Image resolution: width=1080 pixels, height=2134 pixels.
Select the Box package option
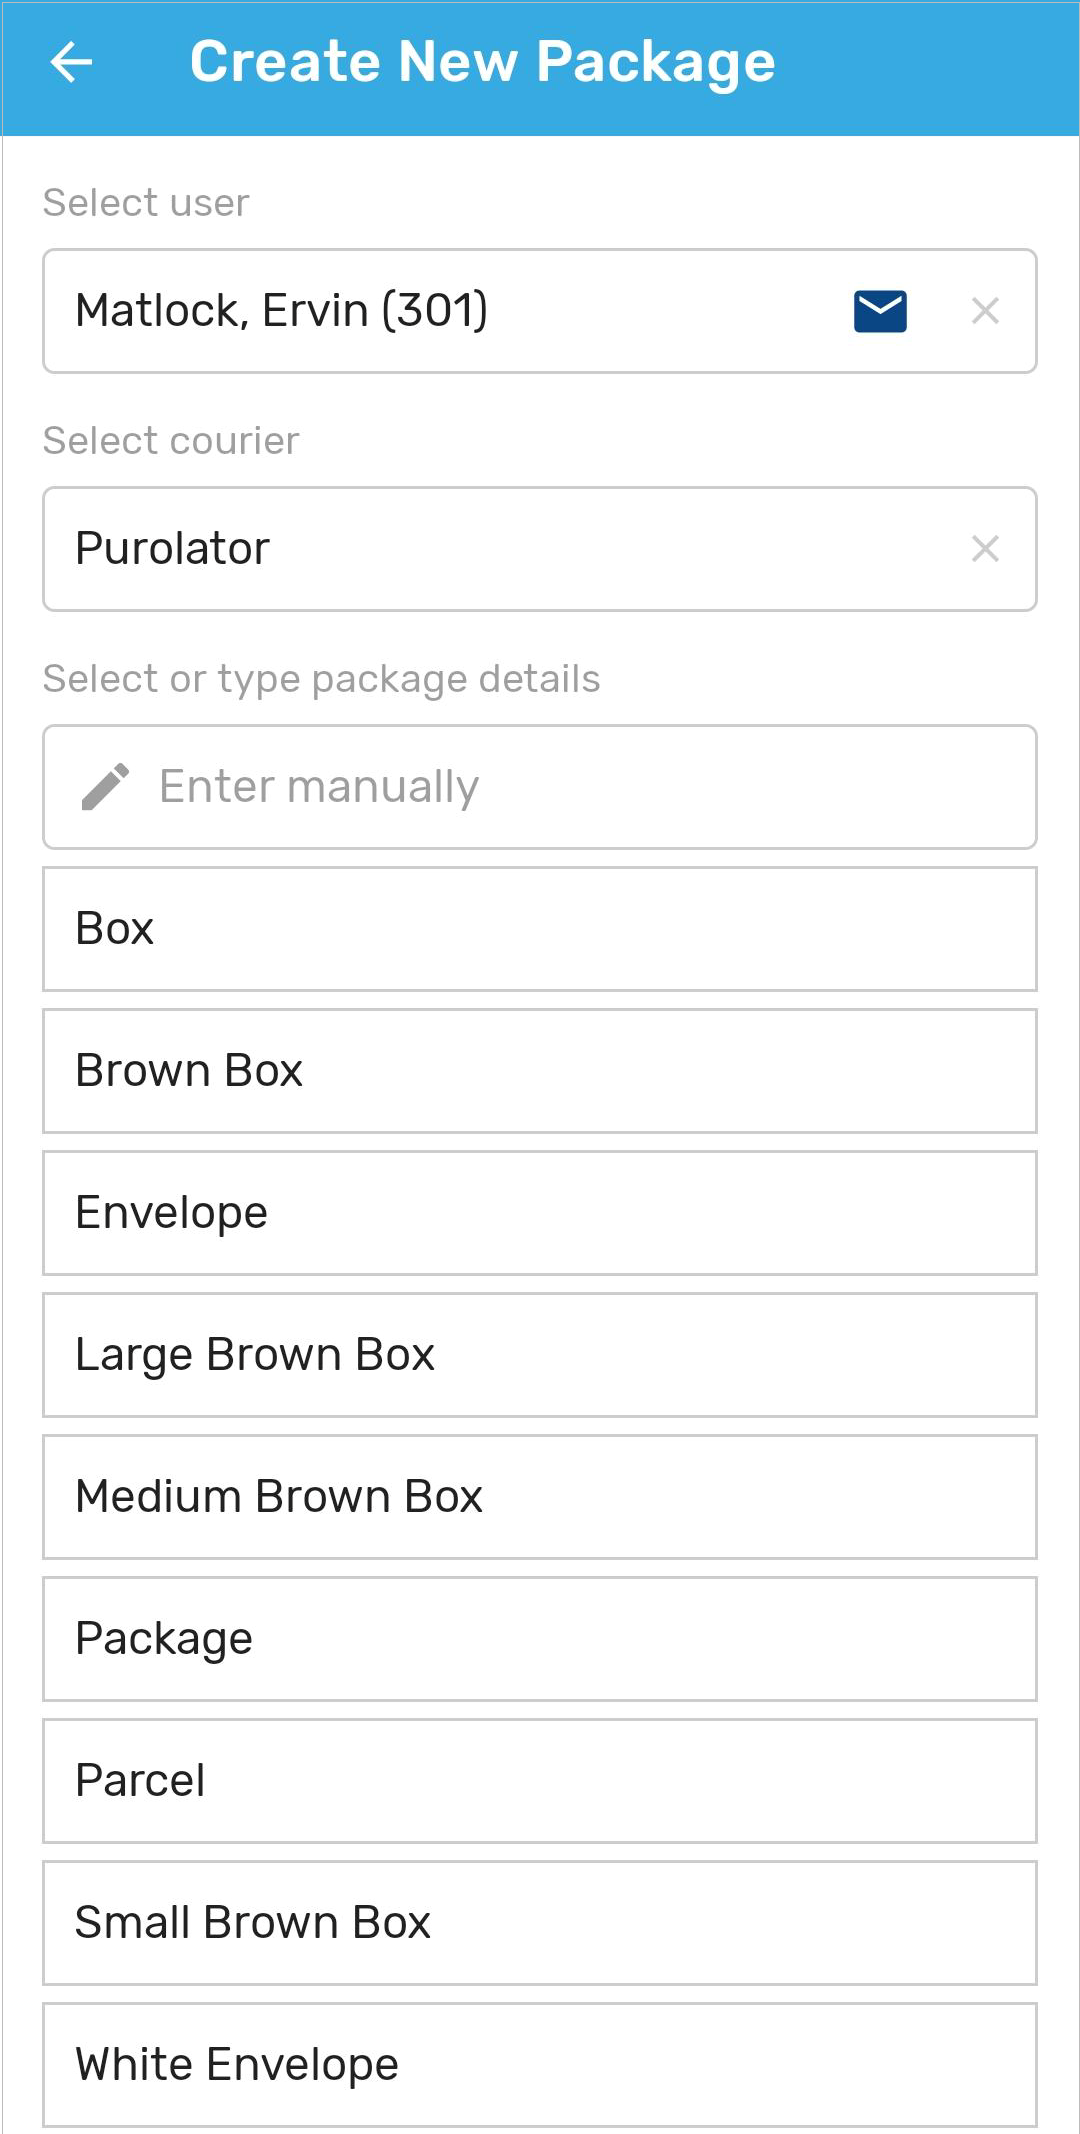[x=540, y=929]
